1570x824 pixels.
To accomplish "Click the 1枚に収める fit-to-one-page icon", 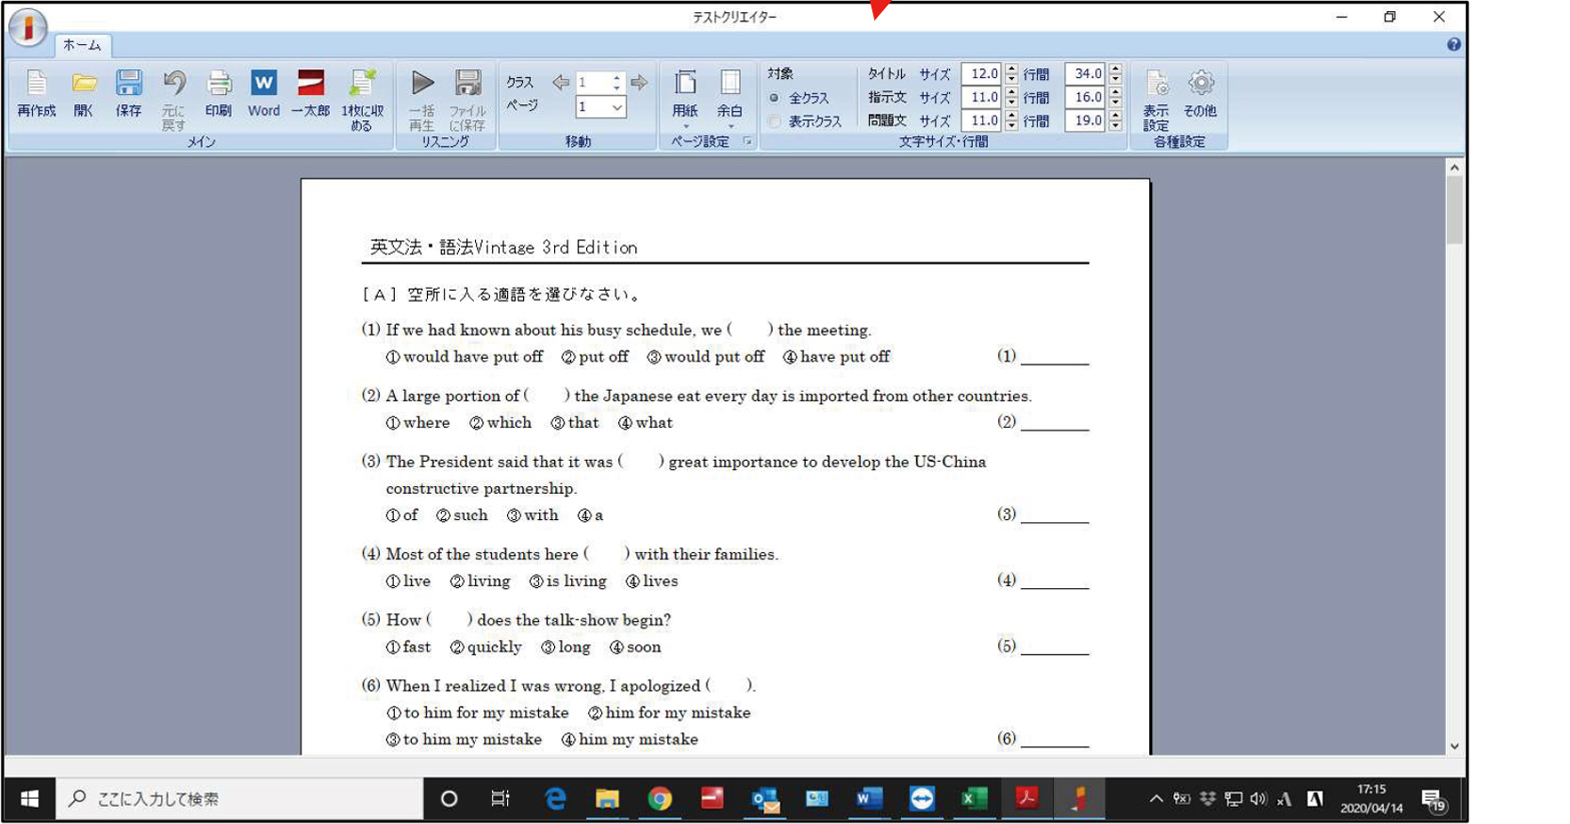I will point(362,98).
